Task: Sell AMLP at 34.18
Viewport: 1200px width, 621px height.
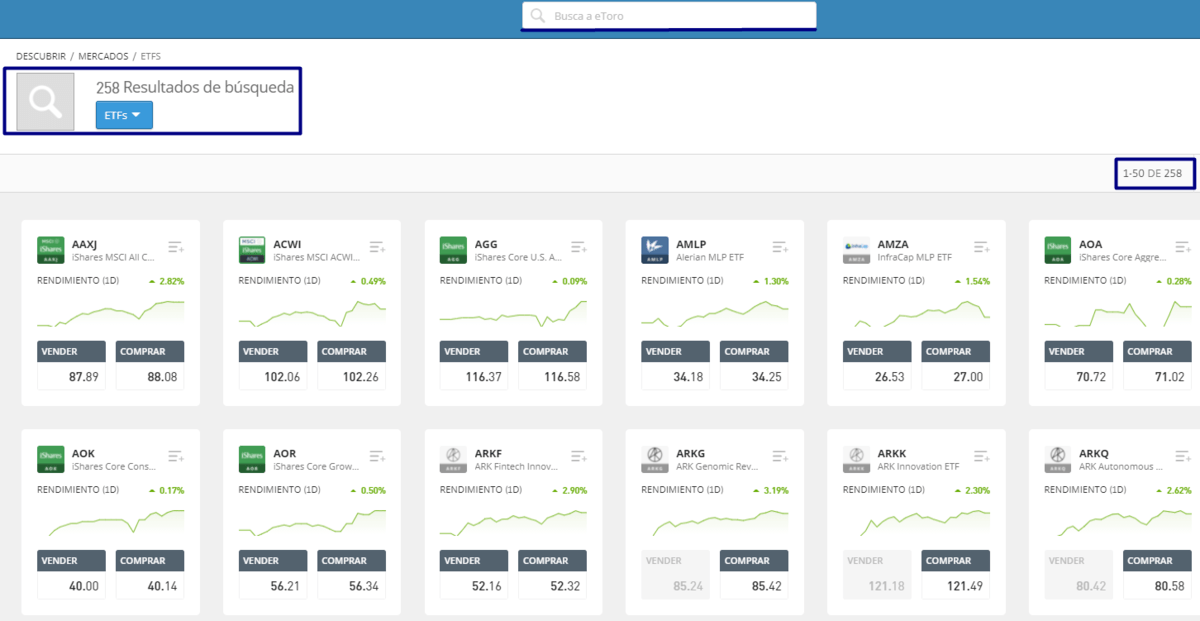Action: click(677, 365)
